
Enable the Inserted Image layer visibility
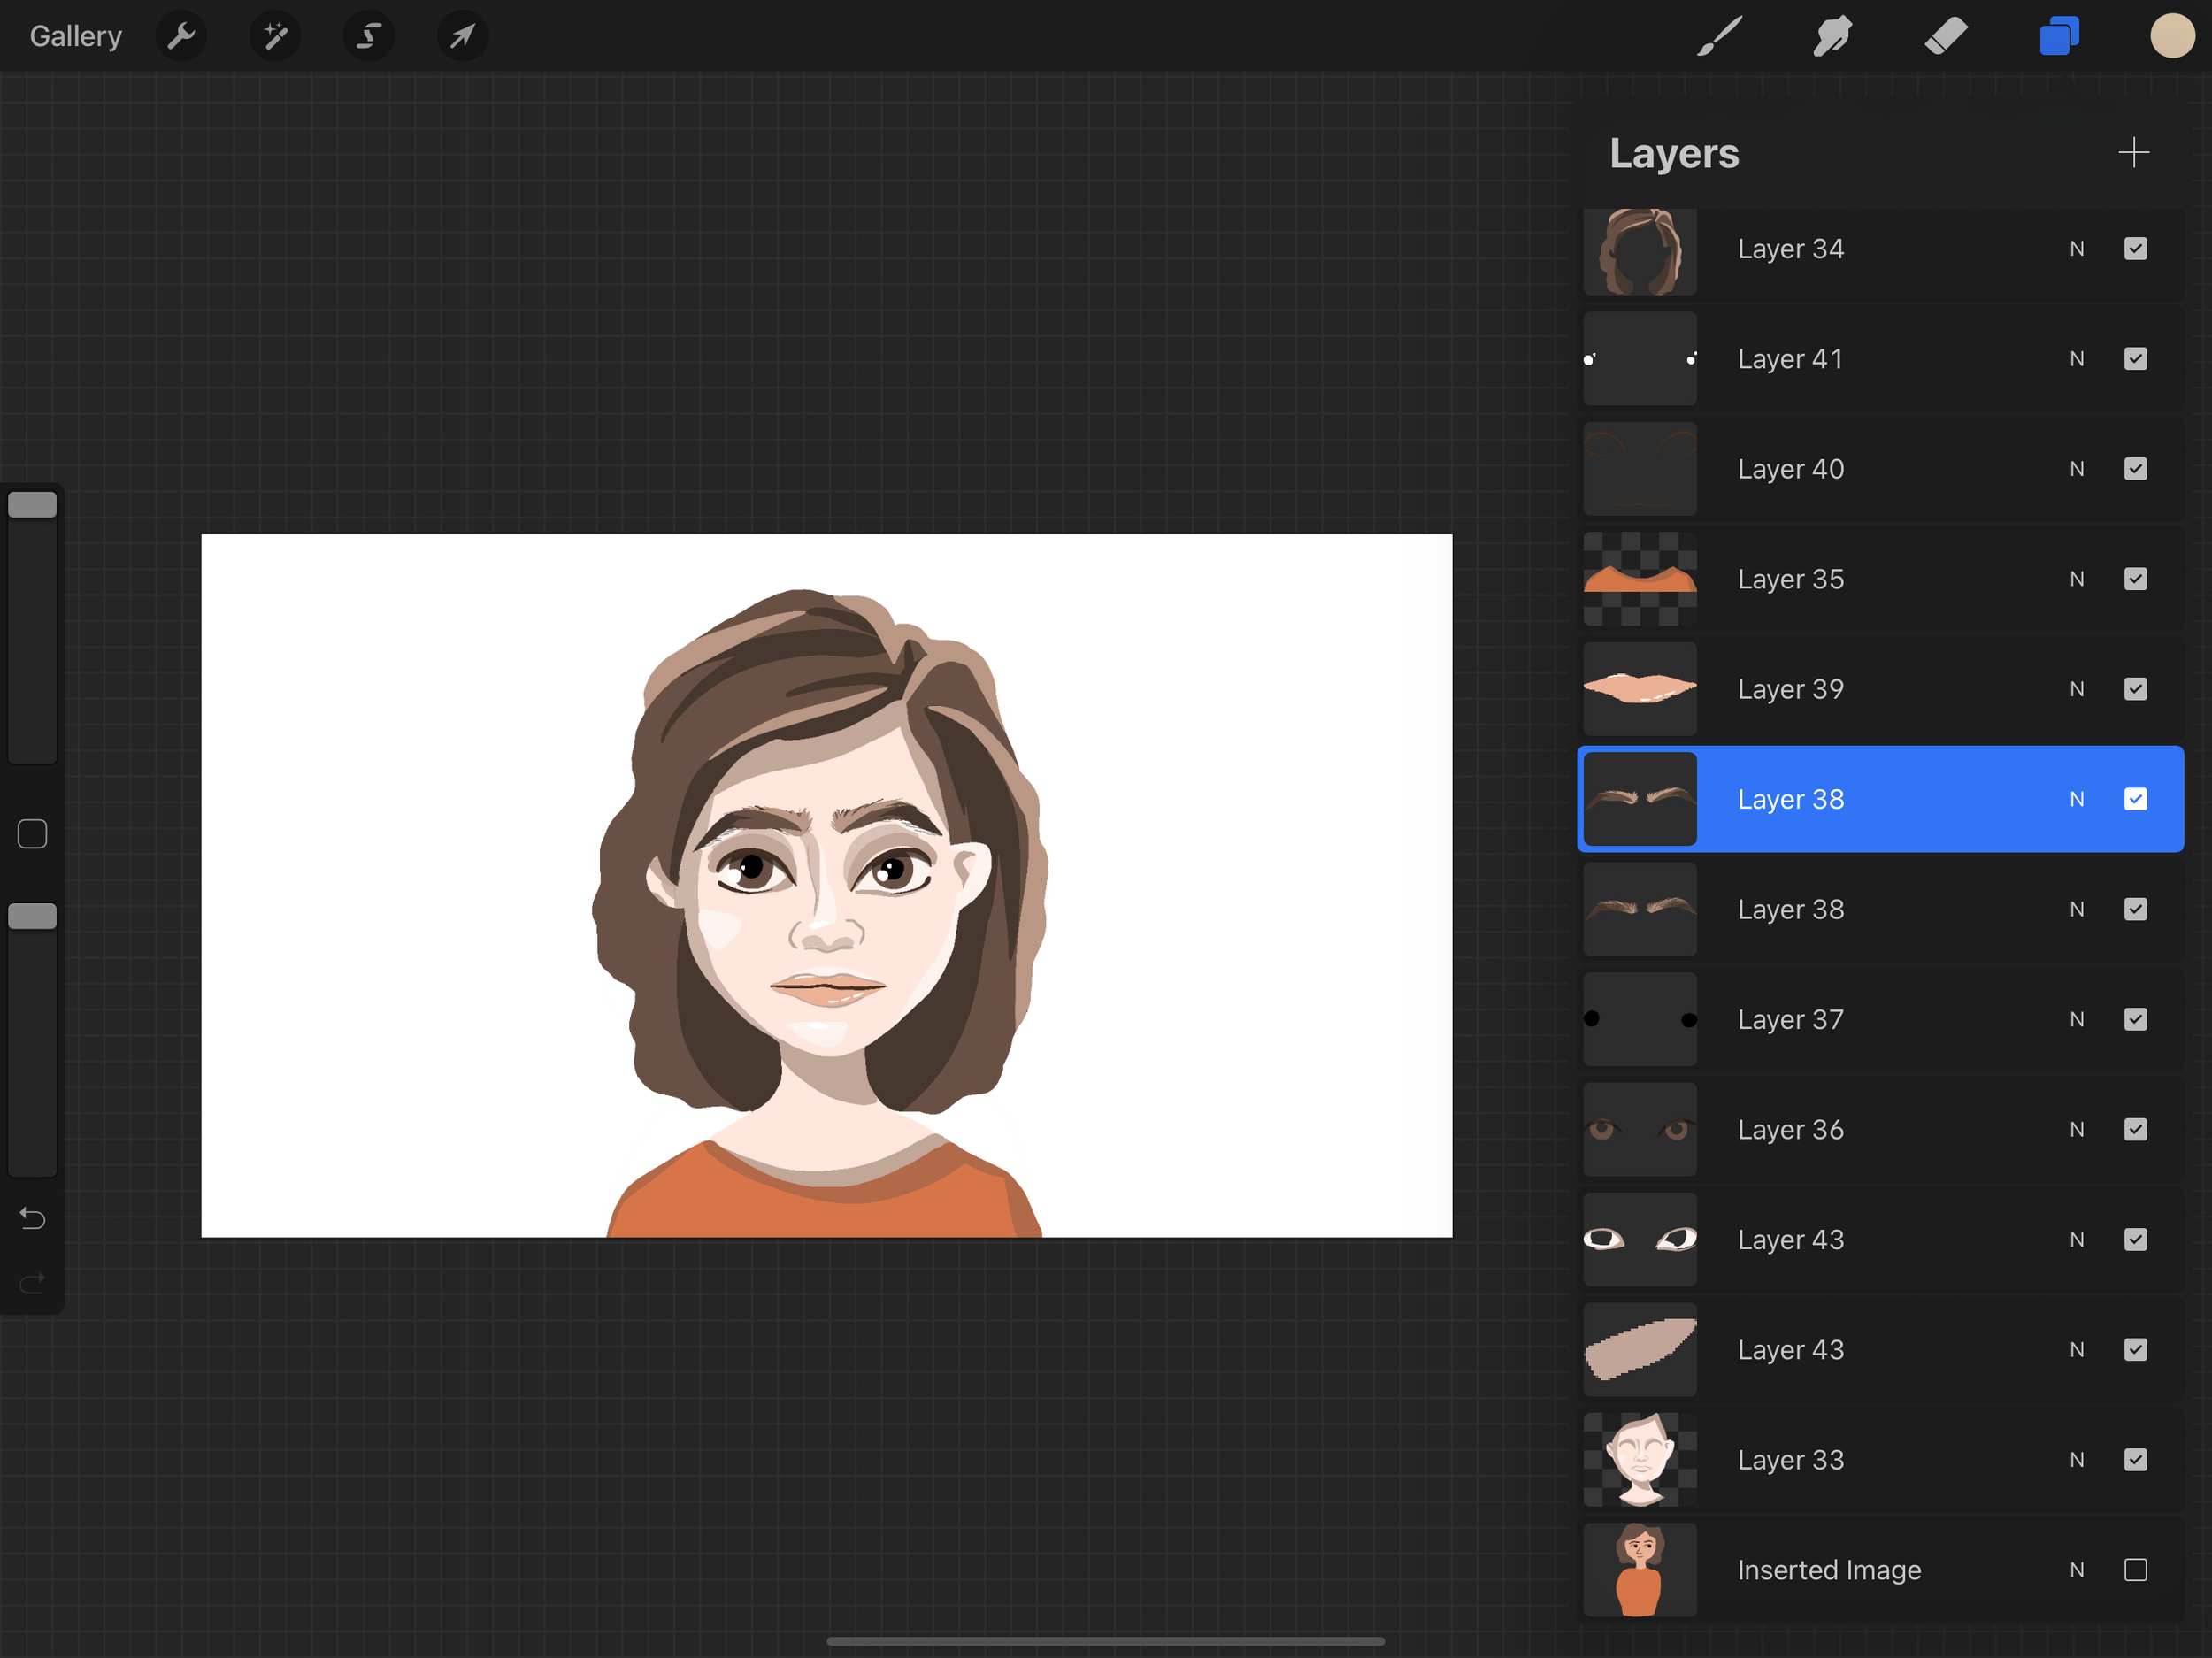(x=2135, y=1570)
